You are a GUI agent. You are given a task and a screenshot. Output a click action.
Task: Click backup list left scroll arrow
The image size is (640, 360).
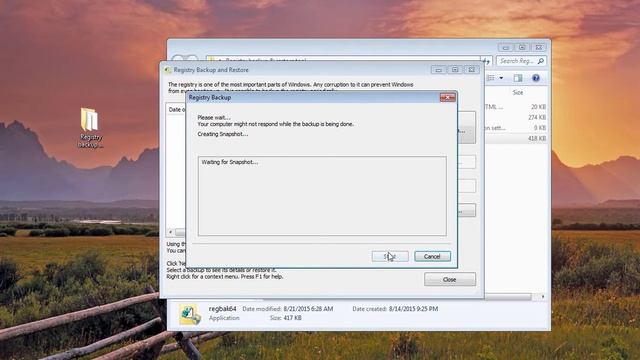click(171, 232)
